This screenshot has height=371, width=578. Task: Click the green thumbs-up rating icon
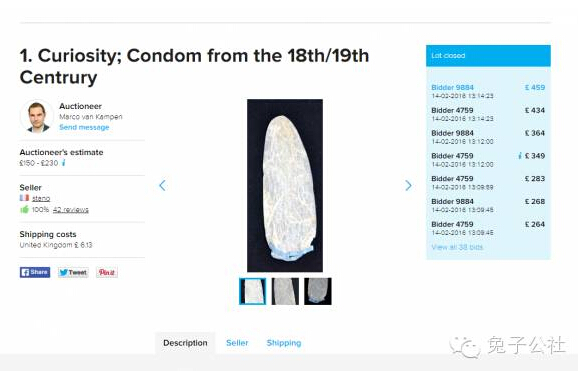coord(24,209)
